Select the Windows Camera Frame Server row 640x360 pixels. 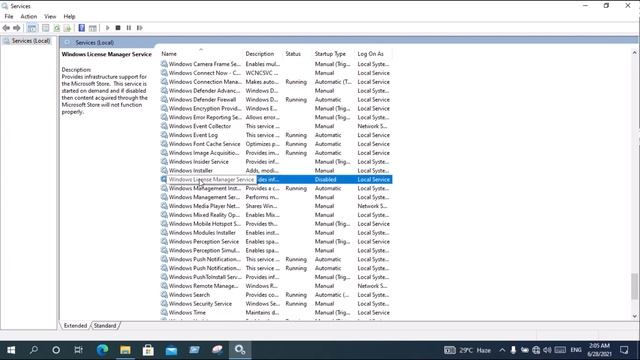click(276, 64)
